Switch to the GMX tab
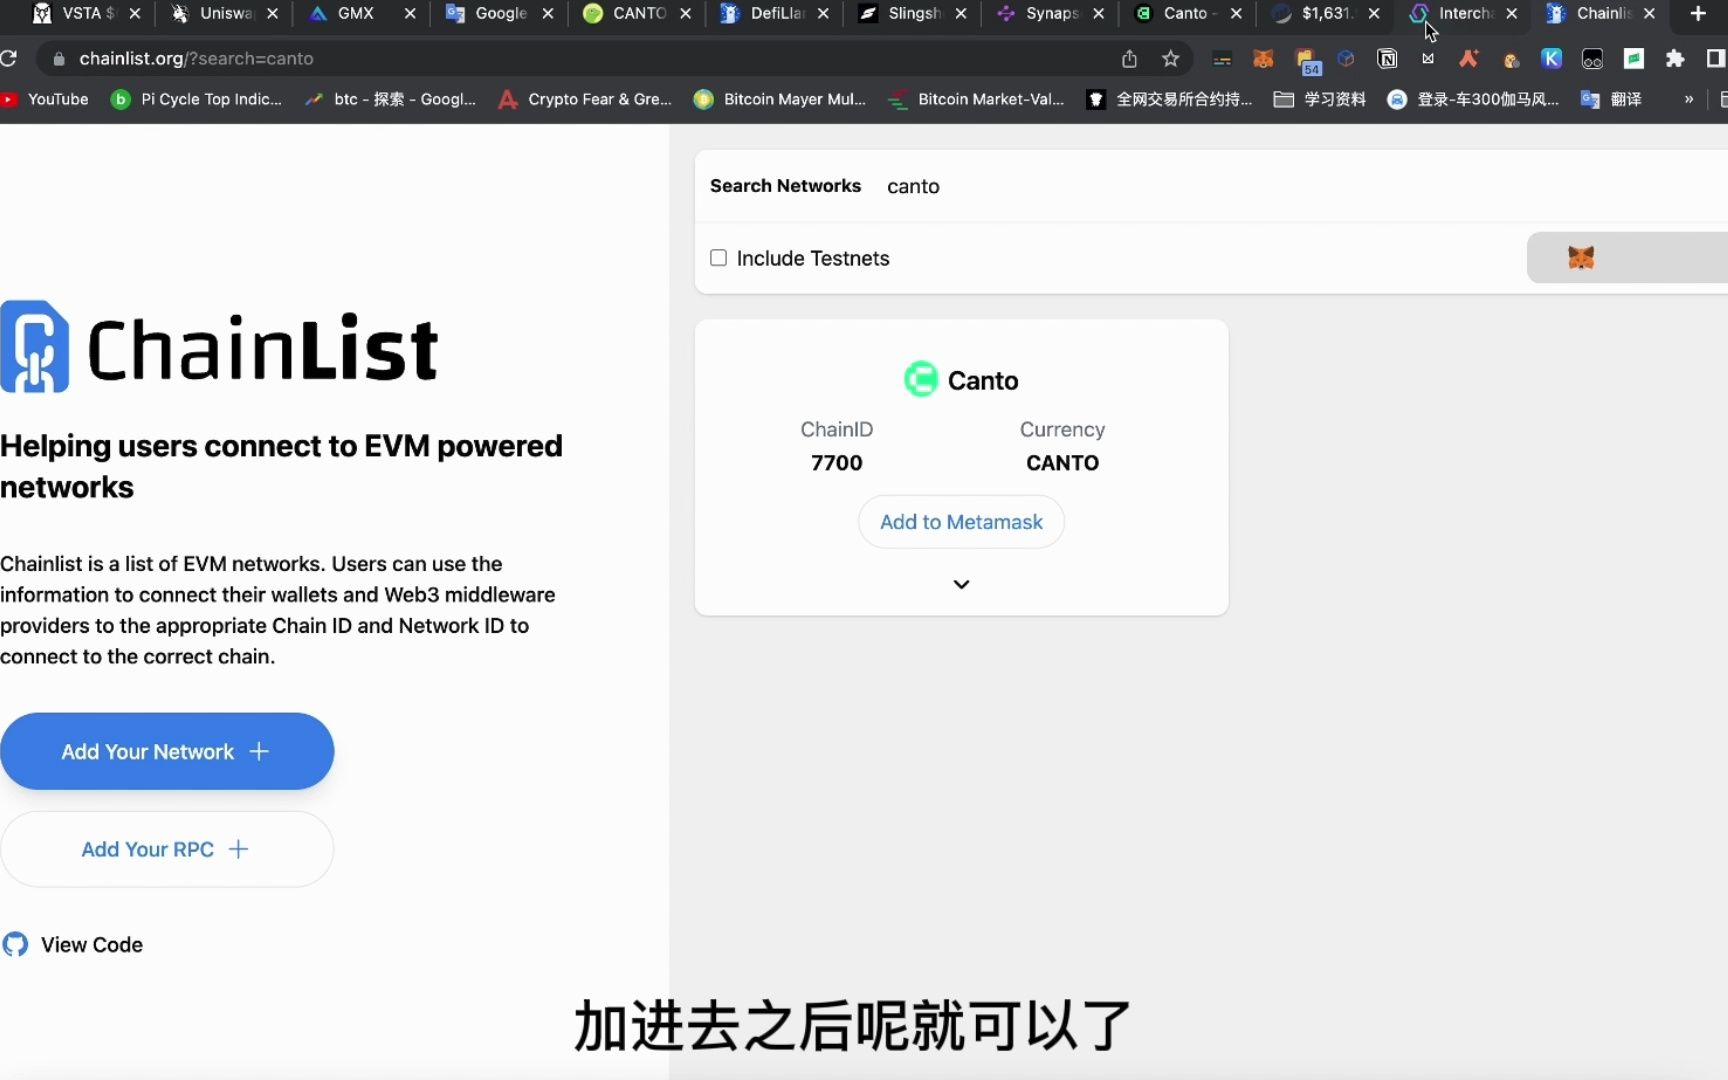The width and height of the screenshot is (1728, 1080). [362, 13]
